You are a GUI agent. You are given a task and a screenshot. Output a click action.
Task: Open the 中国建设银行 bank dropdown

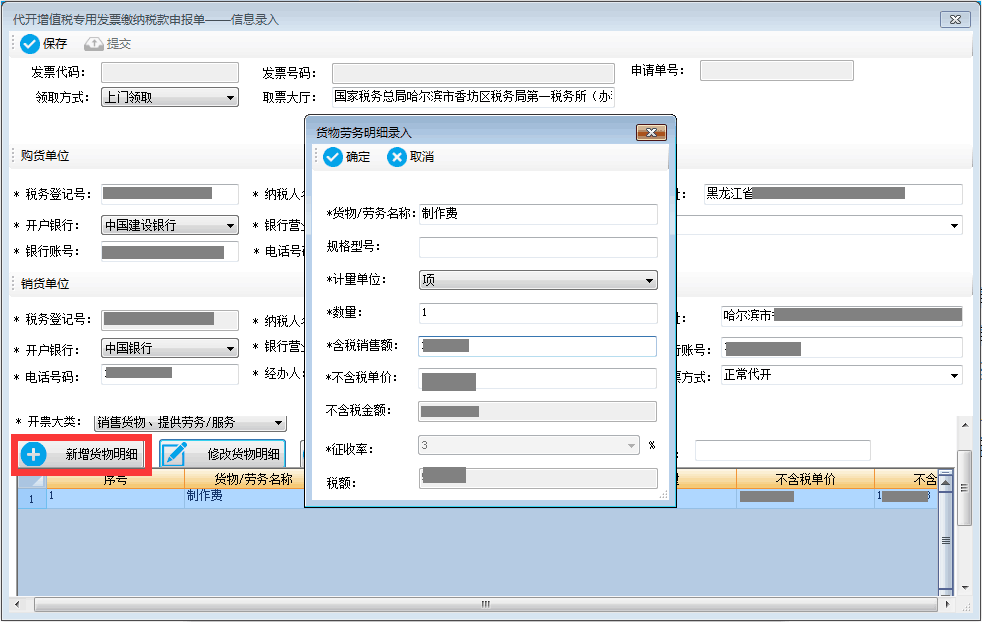[230, 225]
